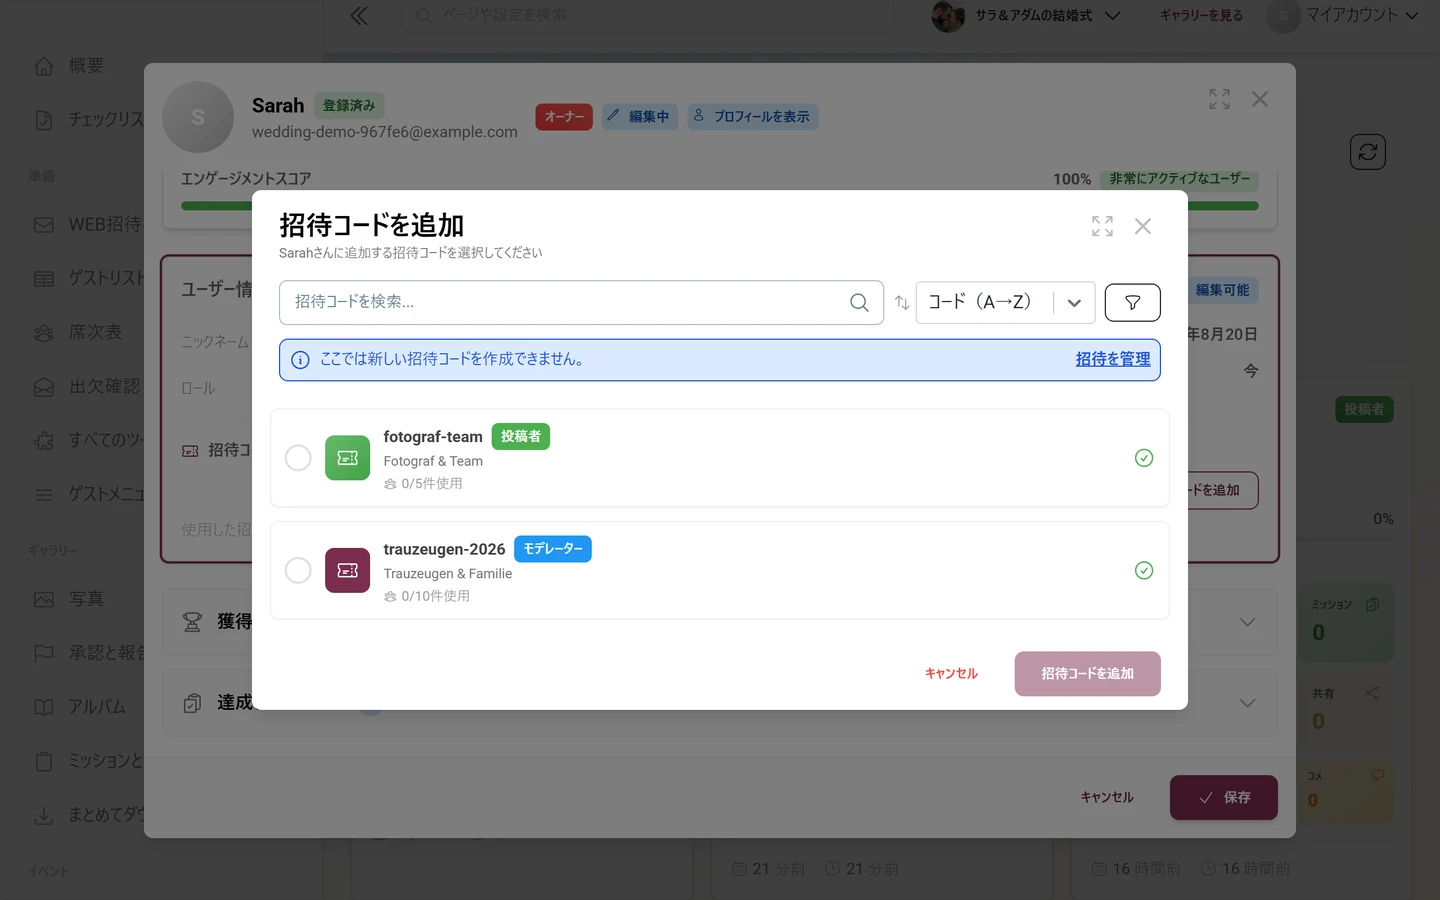The width and height of the screenshot is (1440, 900).
Task: Click the engagement score progress bar
Action: pyautogui.click(x=720, y=206)
